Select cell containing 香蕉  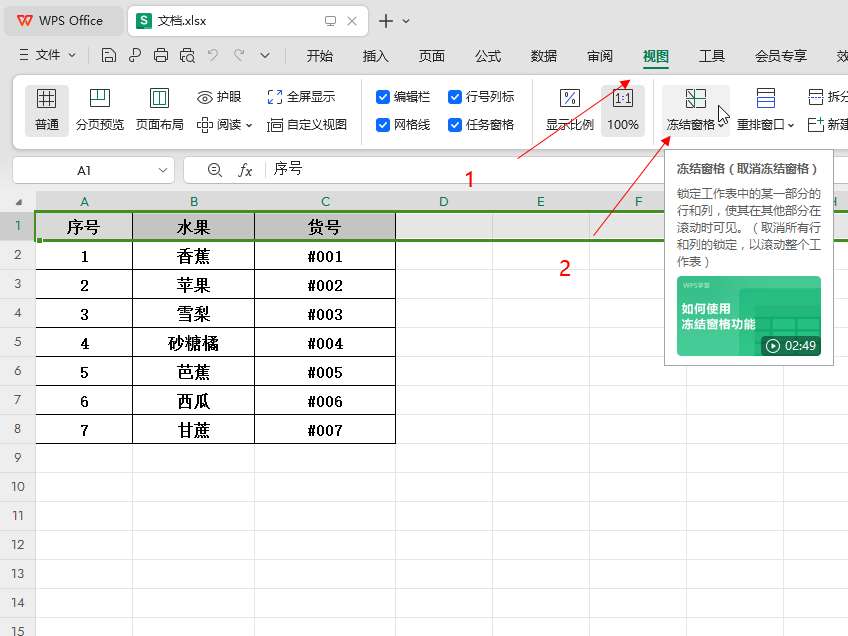(x=194, y=256)
